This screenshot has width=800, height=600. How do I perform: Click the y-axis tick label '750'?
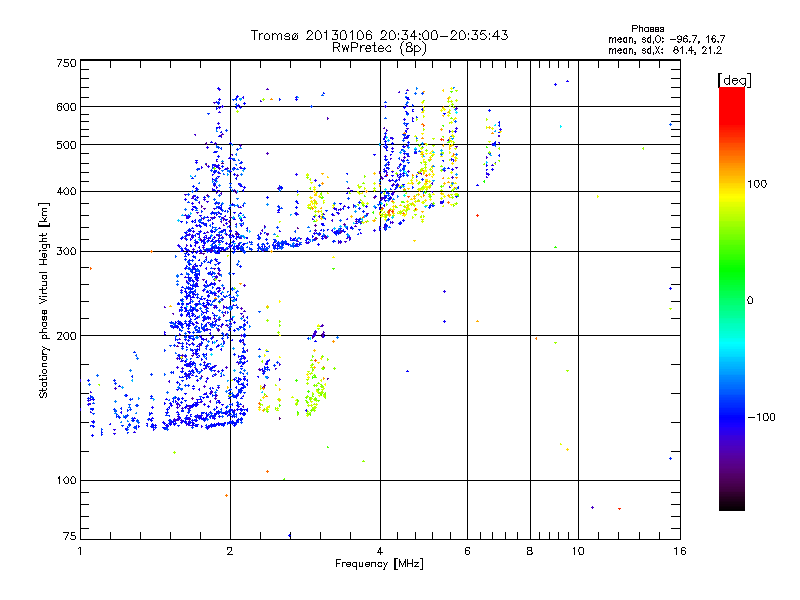66,63
